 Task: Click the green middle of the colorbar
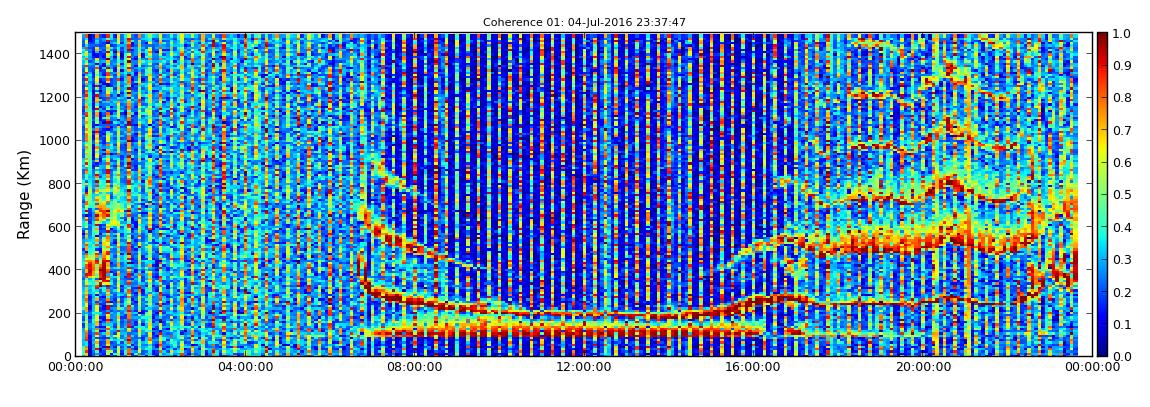[1103, 194]
